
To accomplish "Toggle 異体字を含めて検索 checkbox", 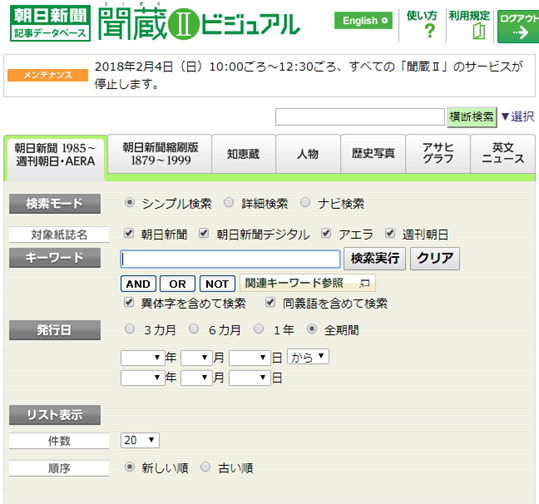I will (129, 303).
